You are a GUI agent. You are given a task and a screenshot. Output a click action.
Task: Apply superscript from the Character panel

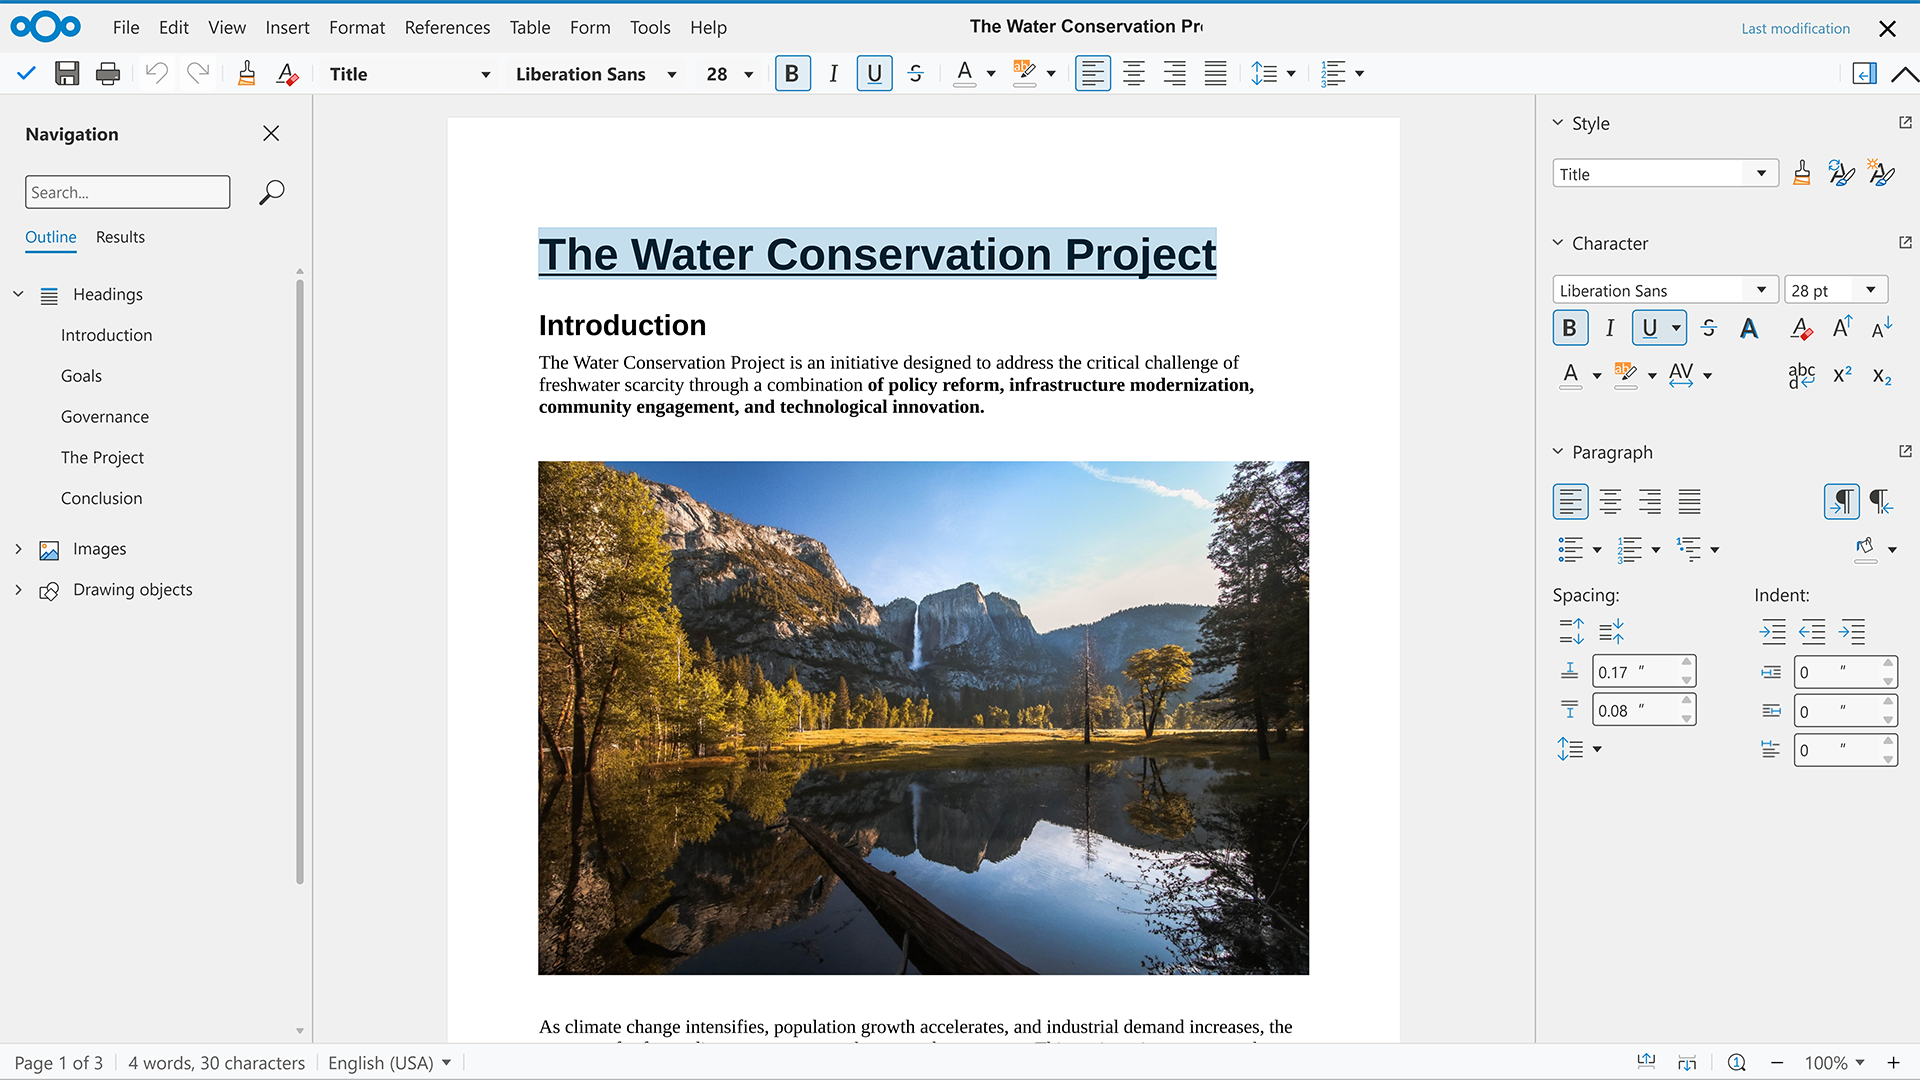(x=1842, y=375)
